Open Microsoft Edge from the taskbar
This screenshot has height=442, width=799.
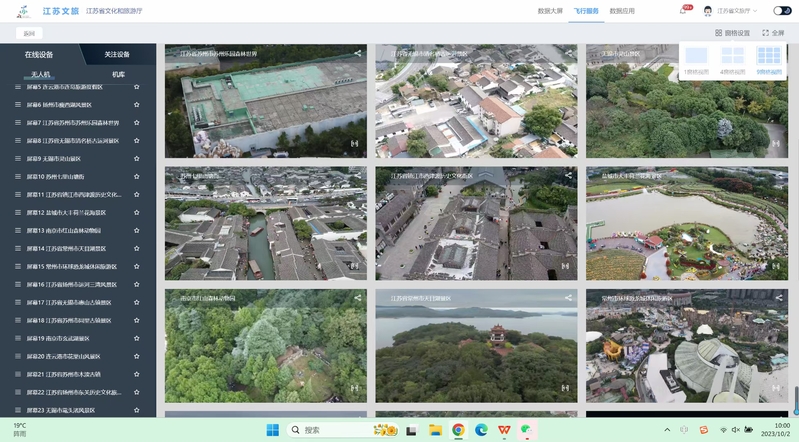[x=481, y=430]
